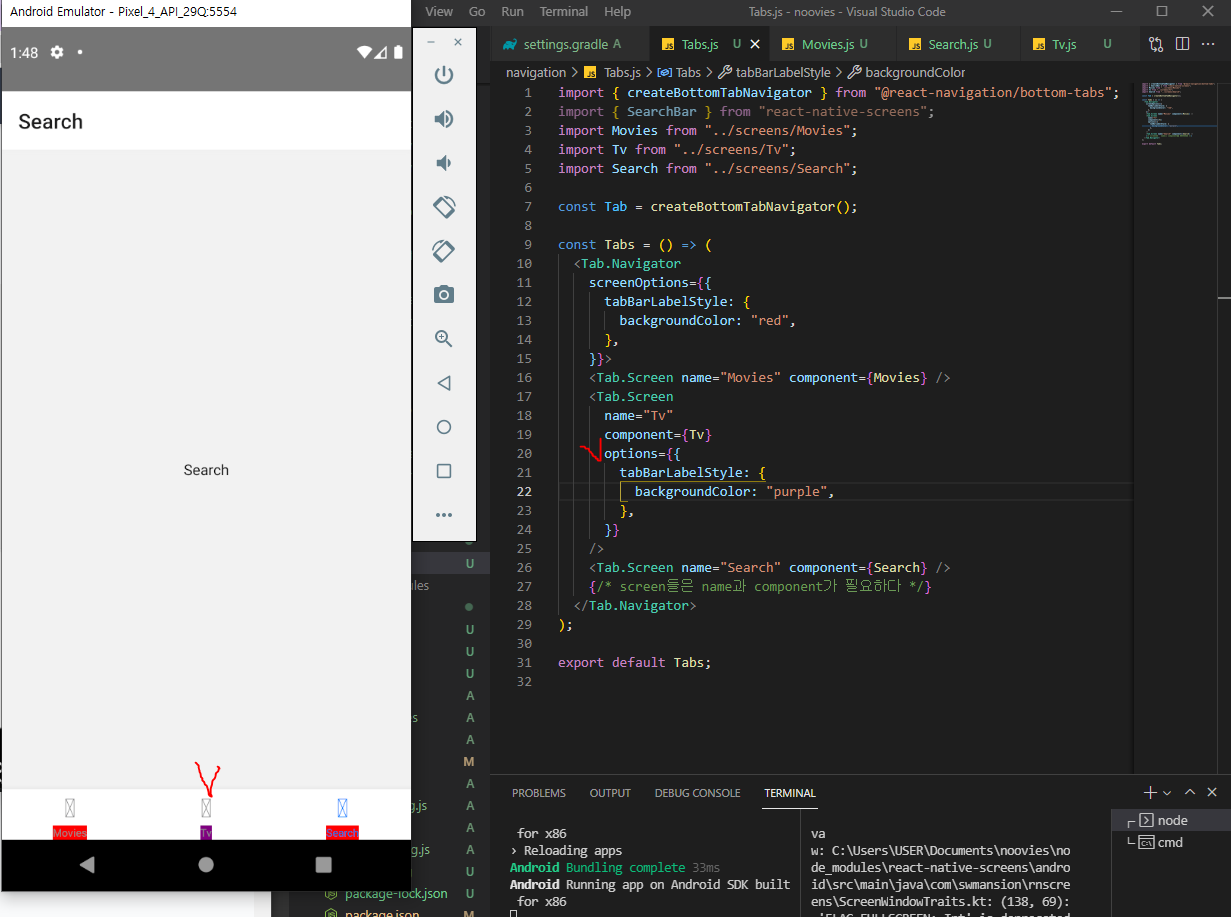Close the Tabs.js editor tab

click(x=755, y=44)
